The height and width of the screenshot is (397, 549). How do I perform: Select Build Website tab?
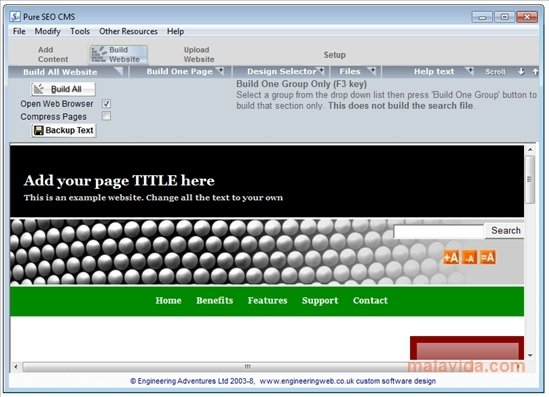tap(118, 55)
